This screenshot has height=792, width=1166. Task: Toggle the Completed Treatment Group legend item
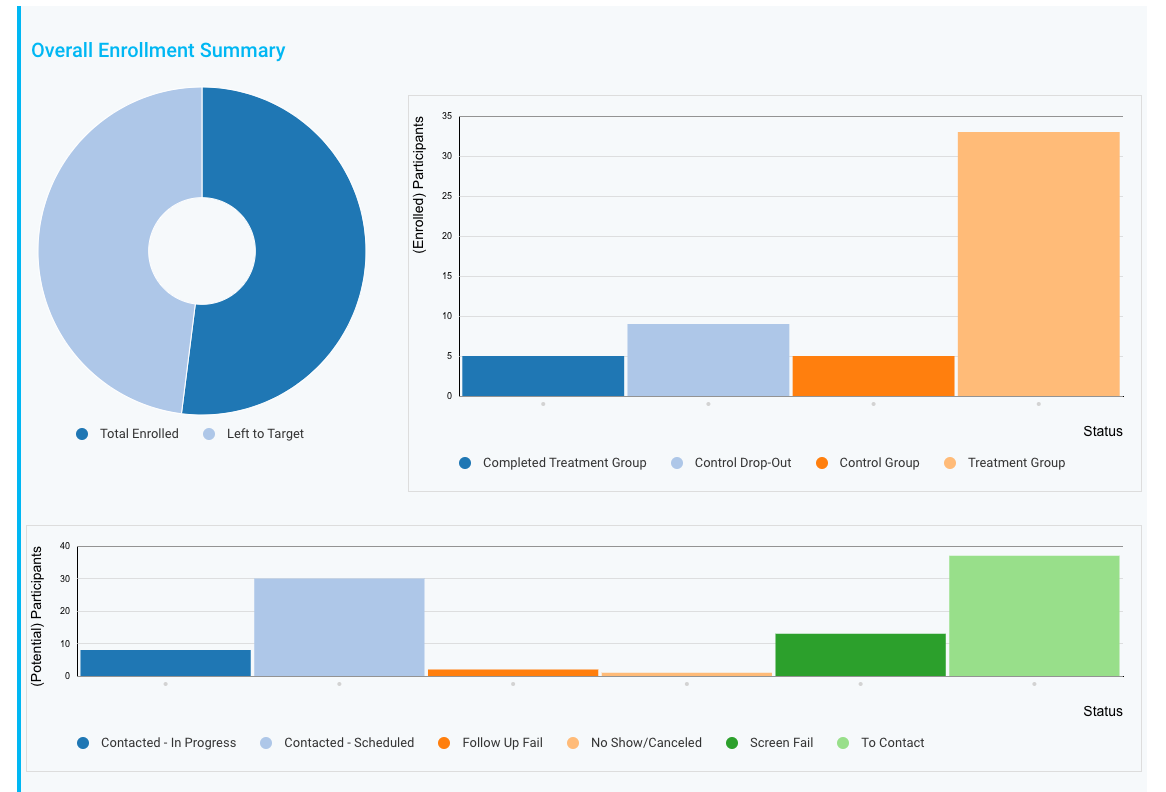click(x=564, y=463)
